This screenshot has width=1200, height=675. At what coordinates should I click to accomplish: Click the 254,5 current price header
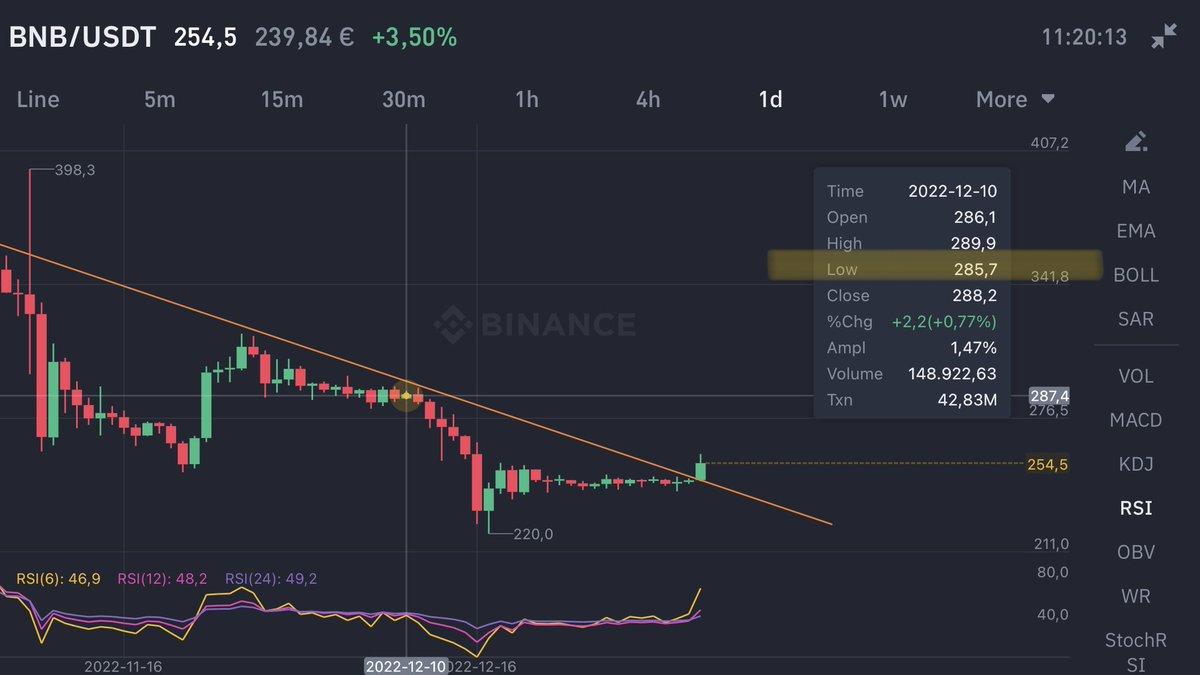click(205, 38)
